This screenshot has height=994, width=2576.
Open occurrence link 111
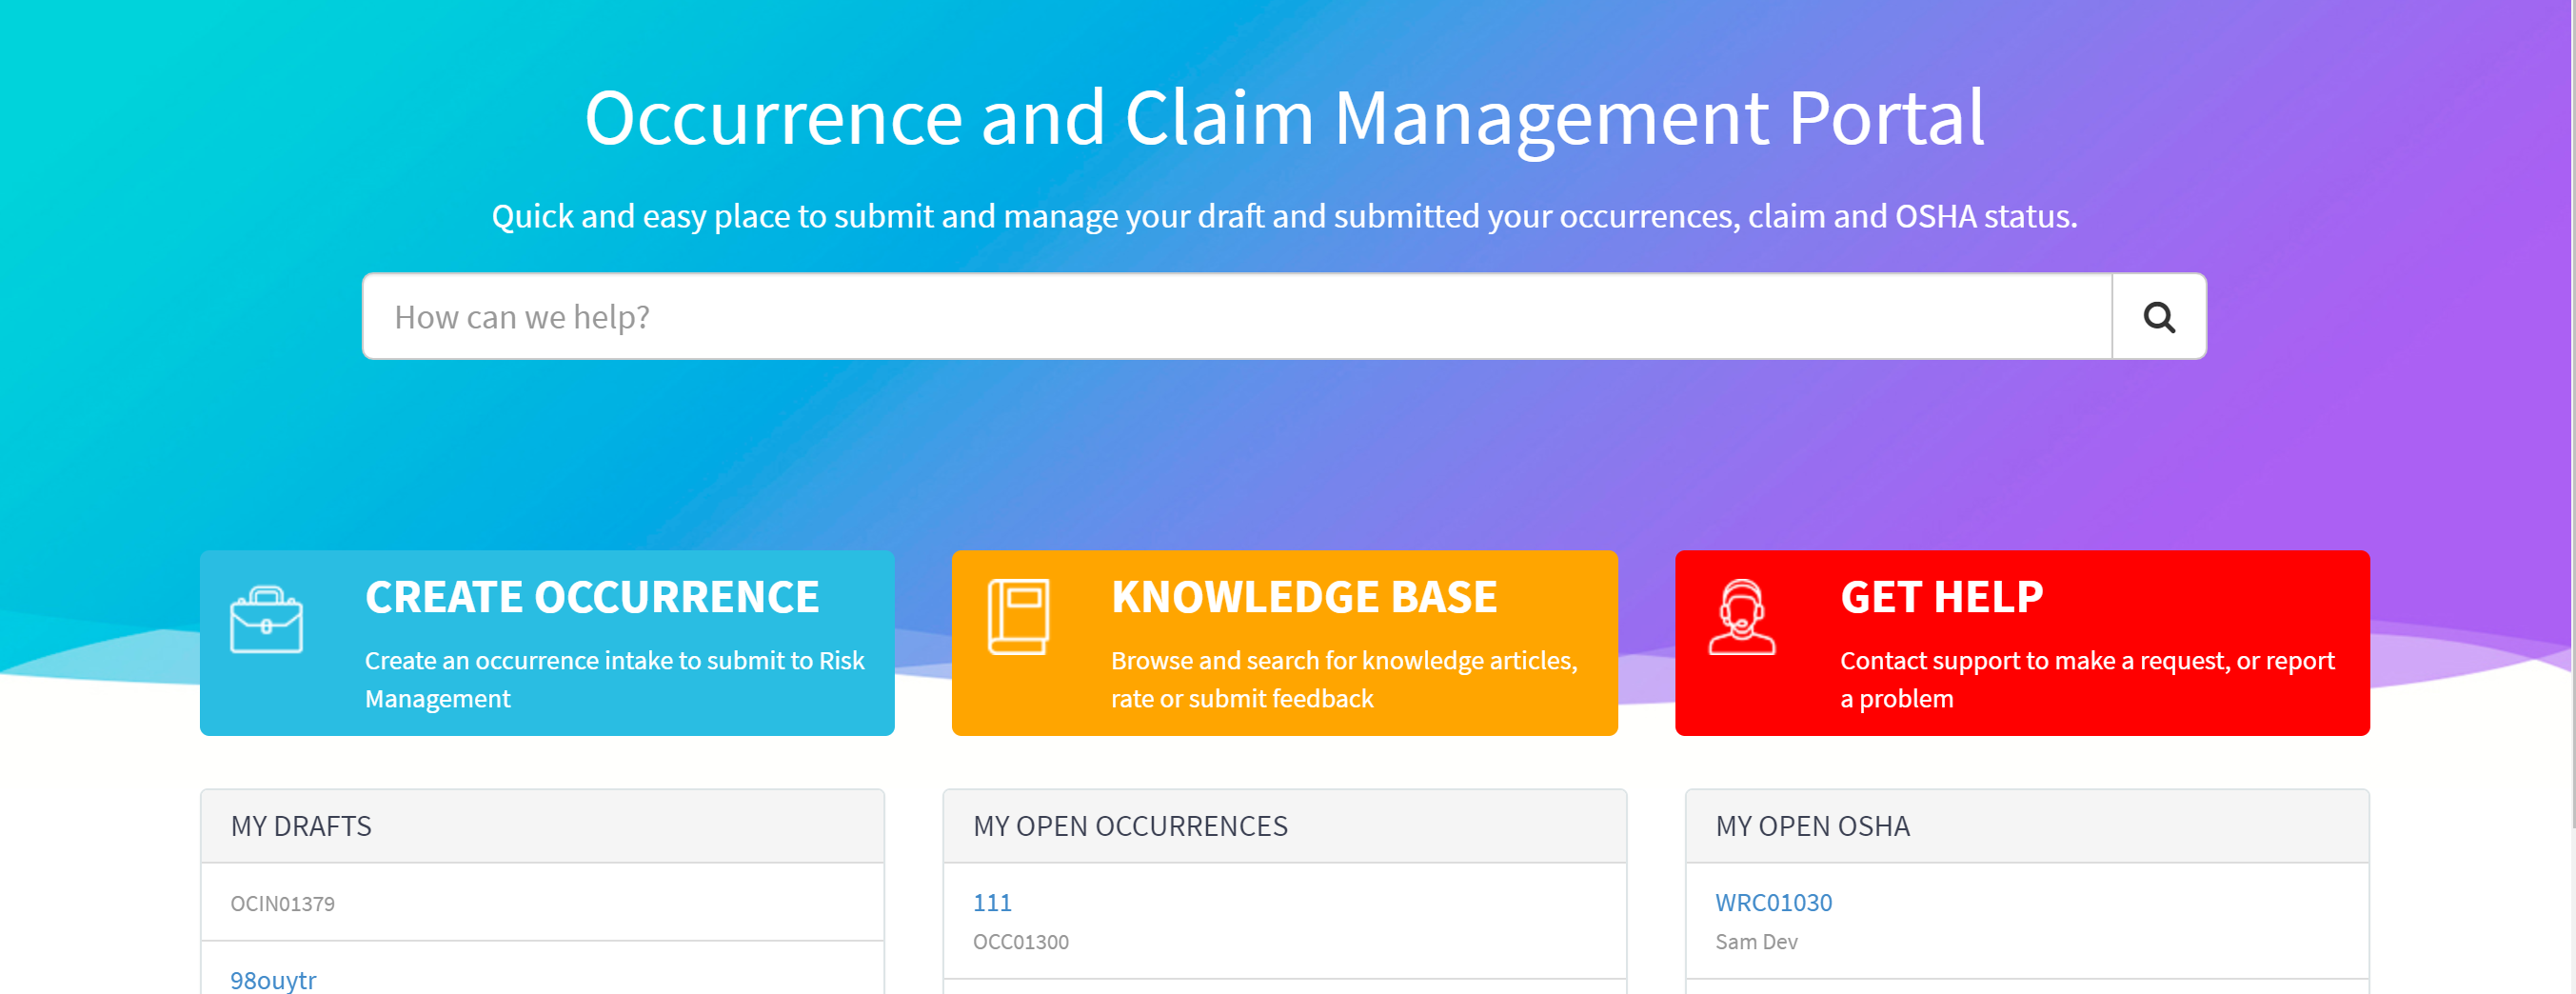pos(992,902)
